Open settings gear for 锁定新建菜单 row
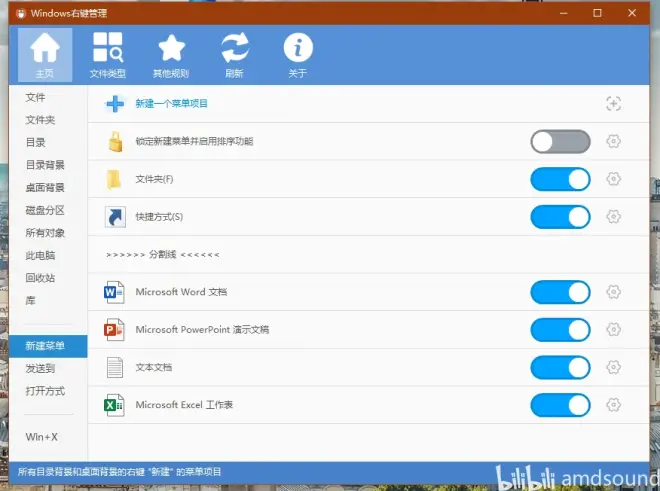Screen dimensions: 660x491 pyautogui.click(x=613, y=141)
